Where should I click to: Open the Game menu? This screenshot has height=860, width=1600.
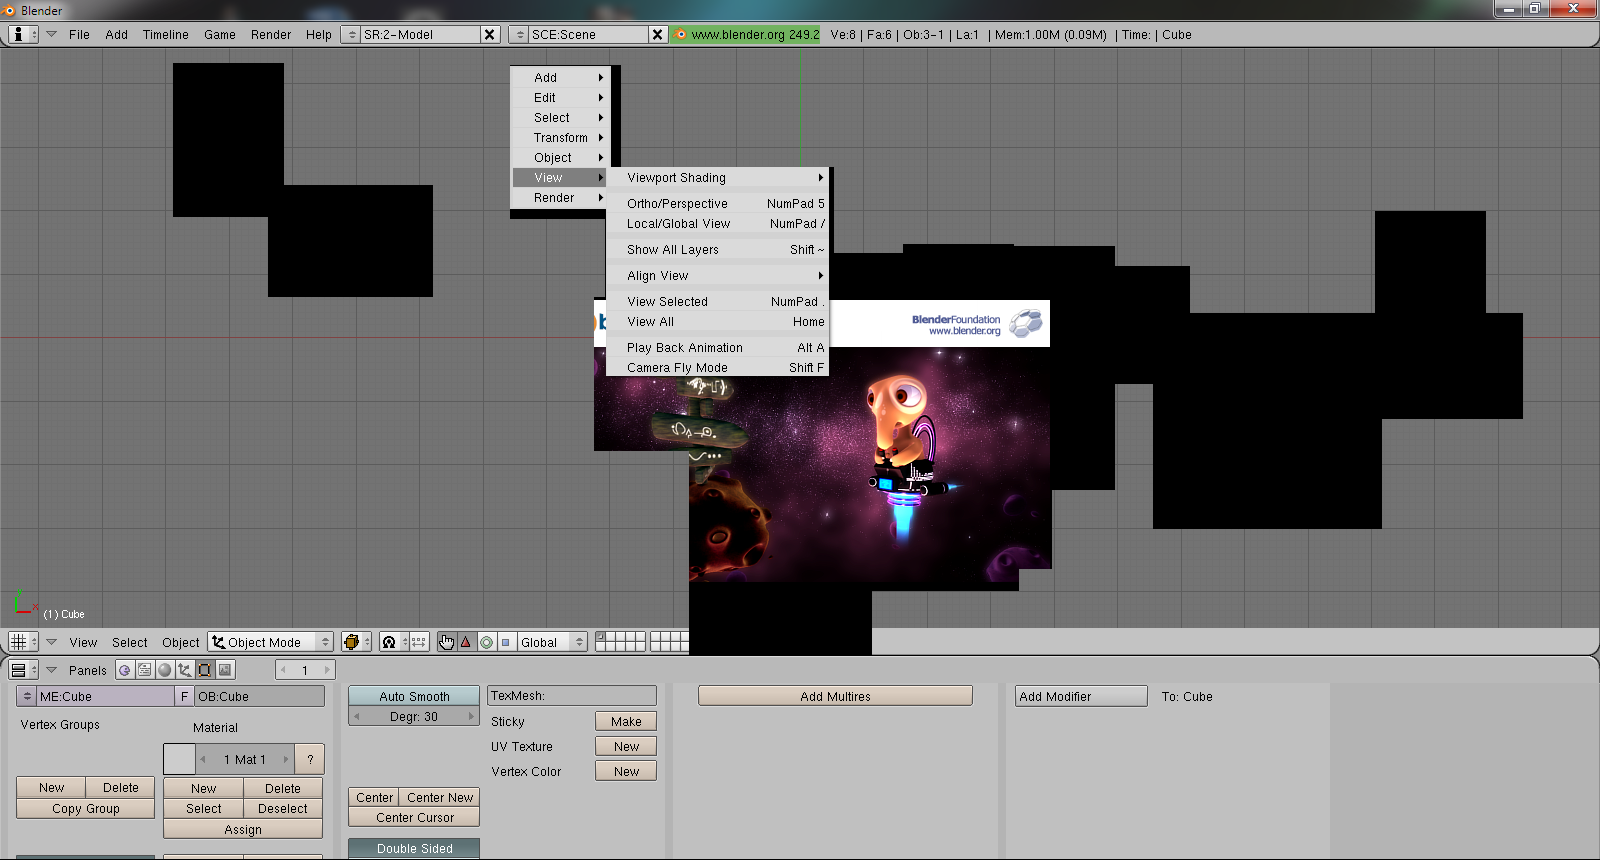[220, 34]
